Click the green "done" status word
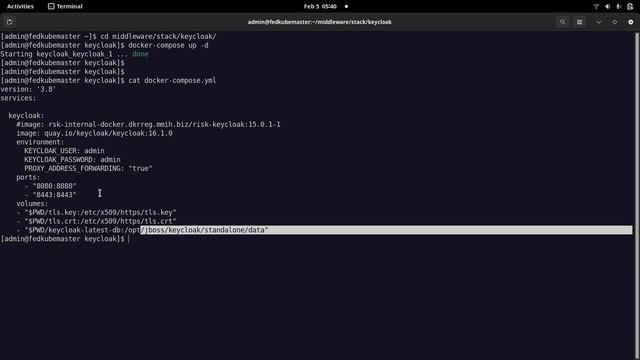This screenshot has height=360, width=640. 140,54
